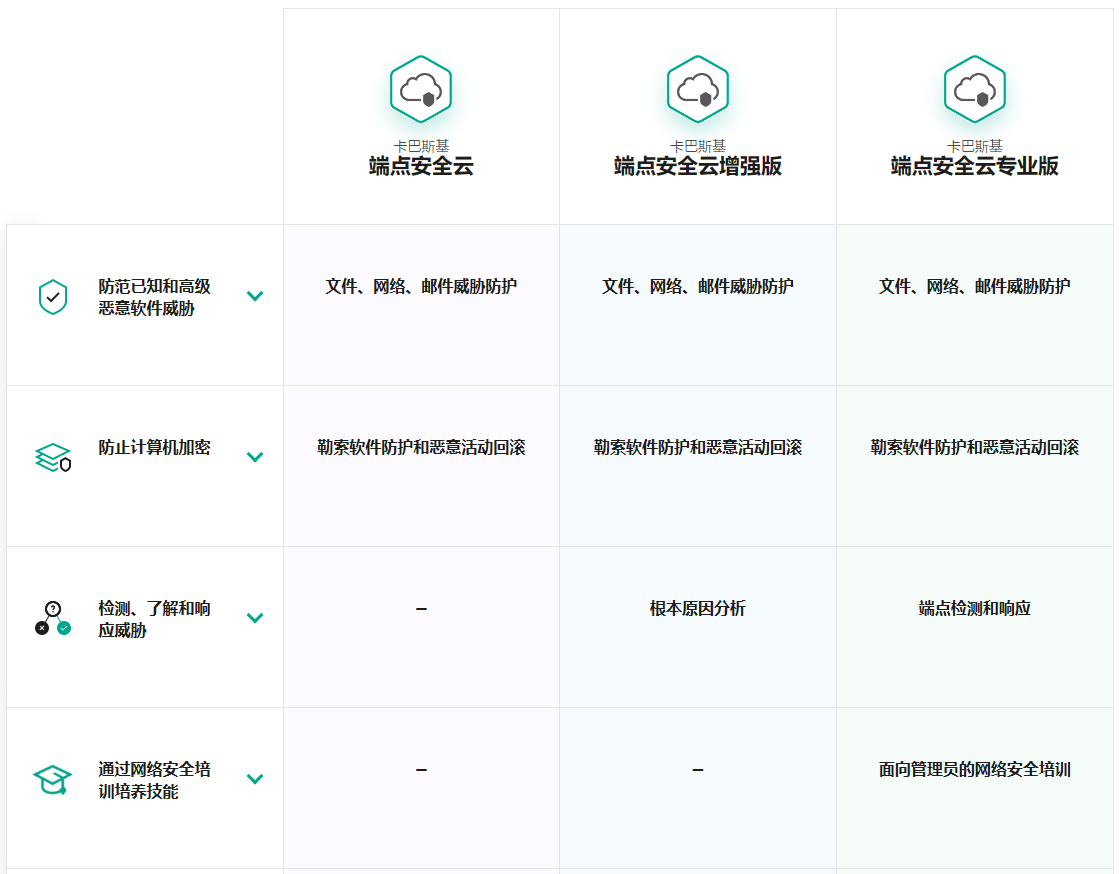Click the 面向管理员的网络安全培训 cell
The height and width of the screenshot is (874, 1119).
[x=975, y=770]
